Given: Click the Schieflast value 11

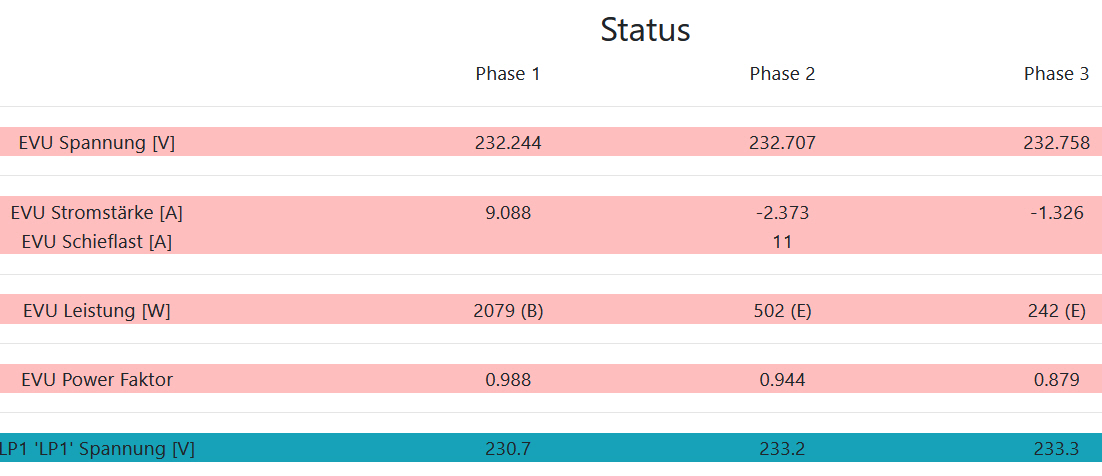Looking at the screenshot, I should pos(782,241).
